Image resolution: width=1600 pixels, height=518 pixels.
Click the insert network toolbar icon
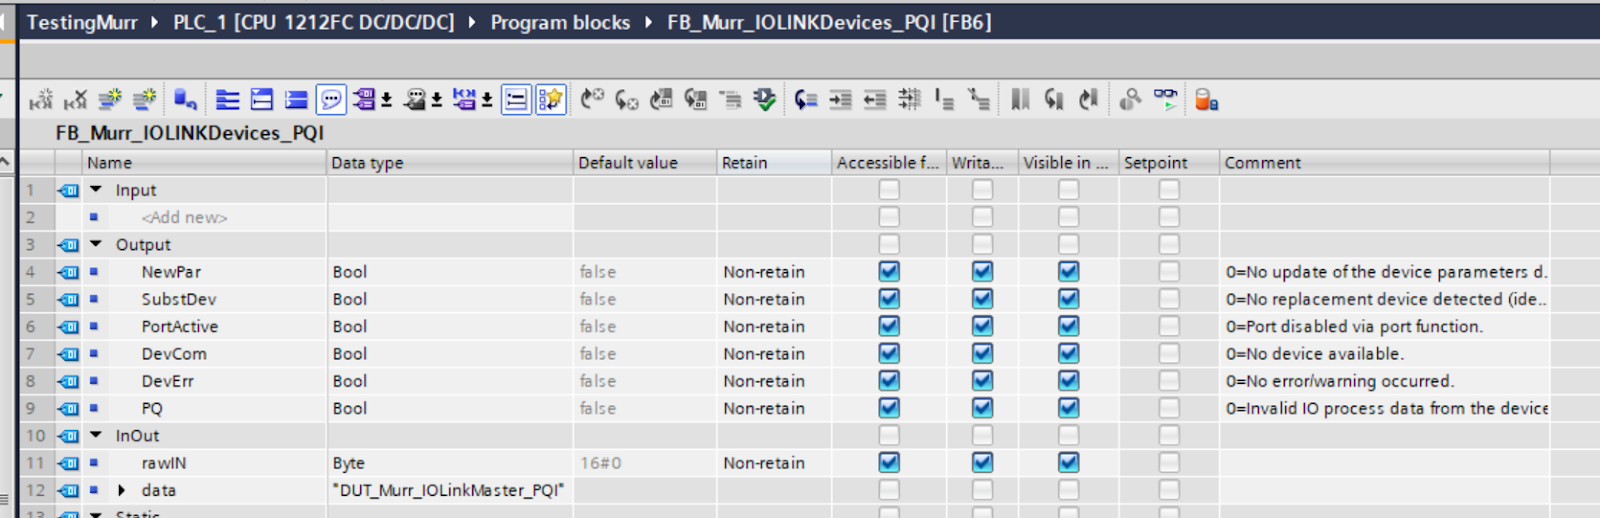41,99
